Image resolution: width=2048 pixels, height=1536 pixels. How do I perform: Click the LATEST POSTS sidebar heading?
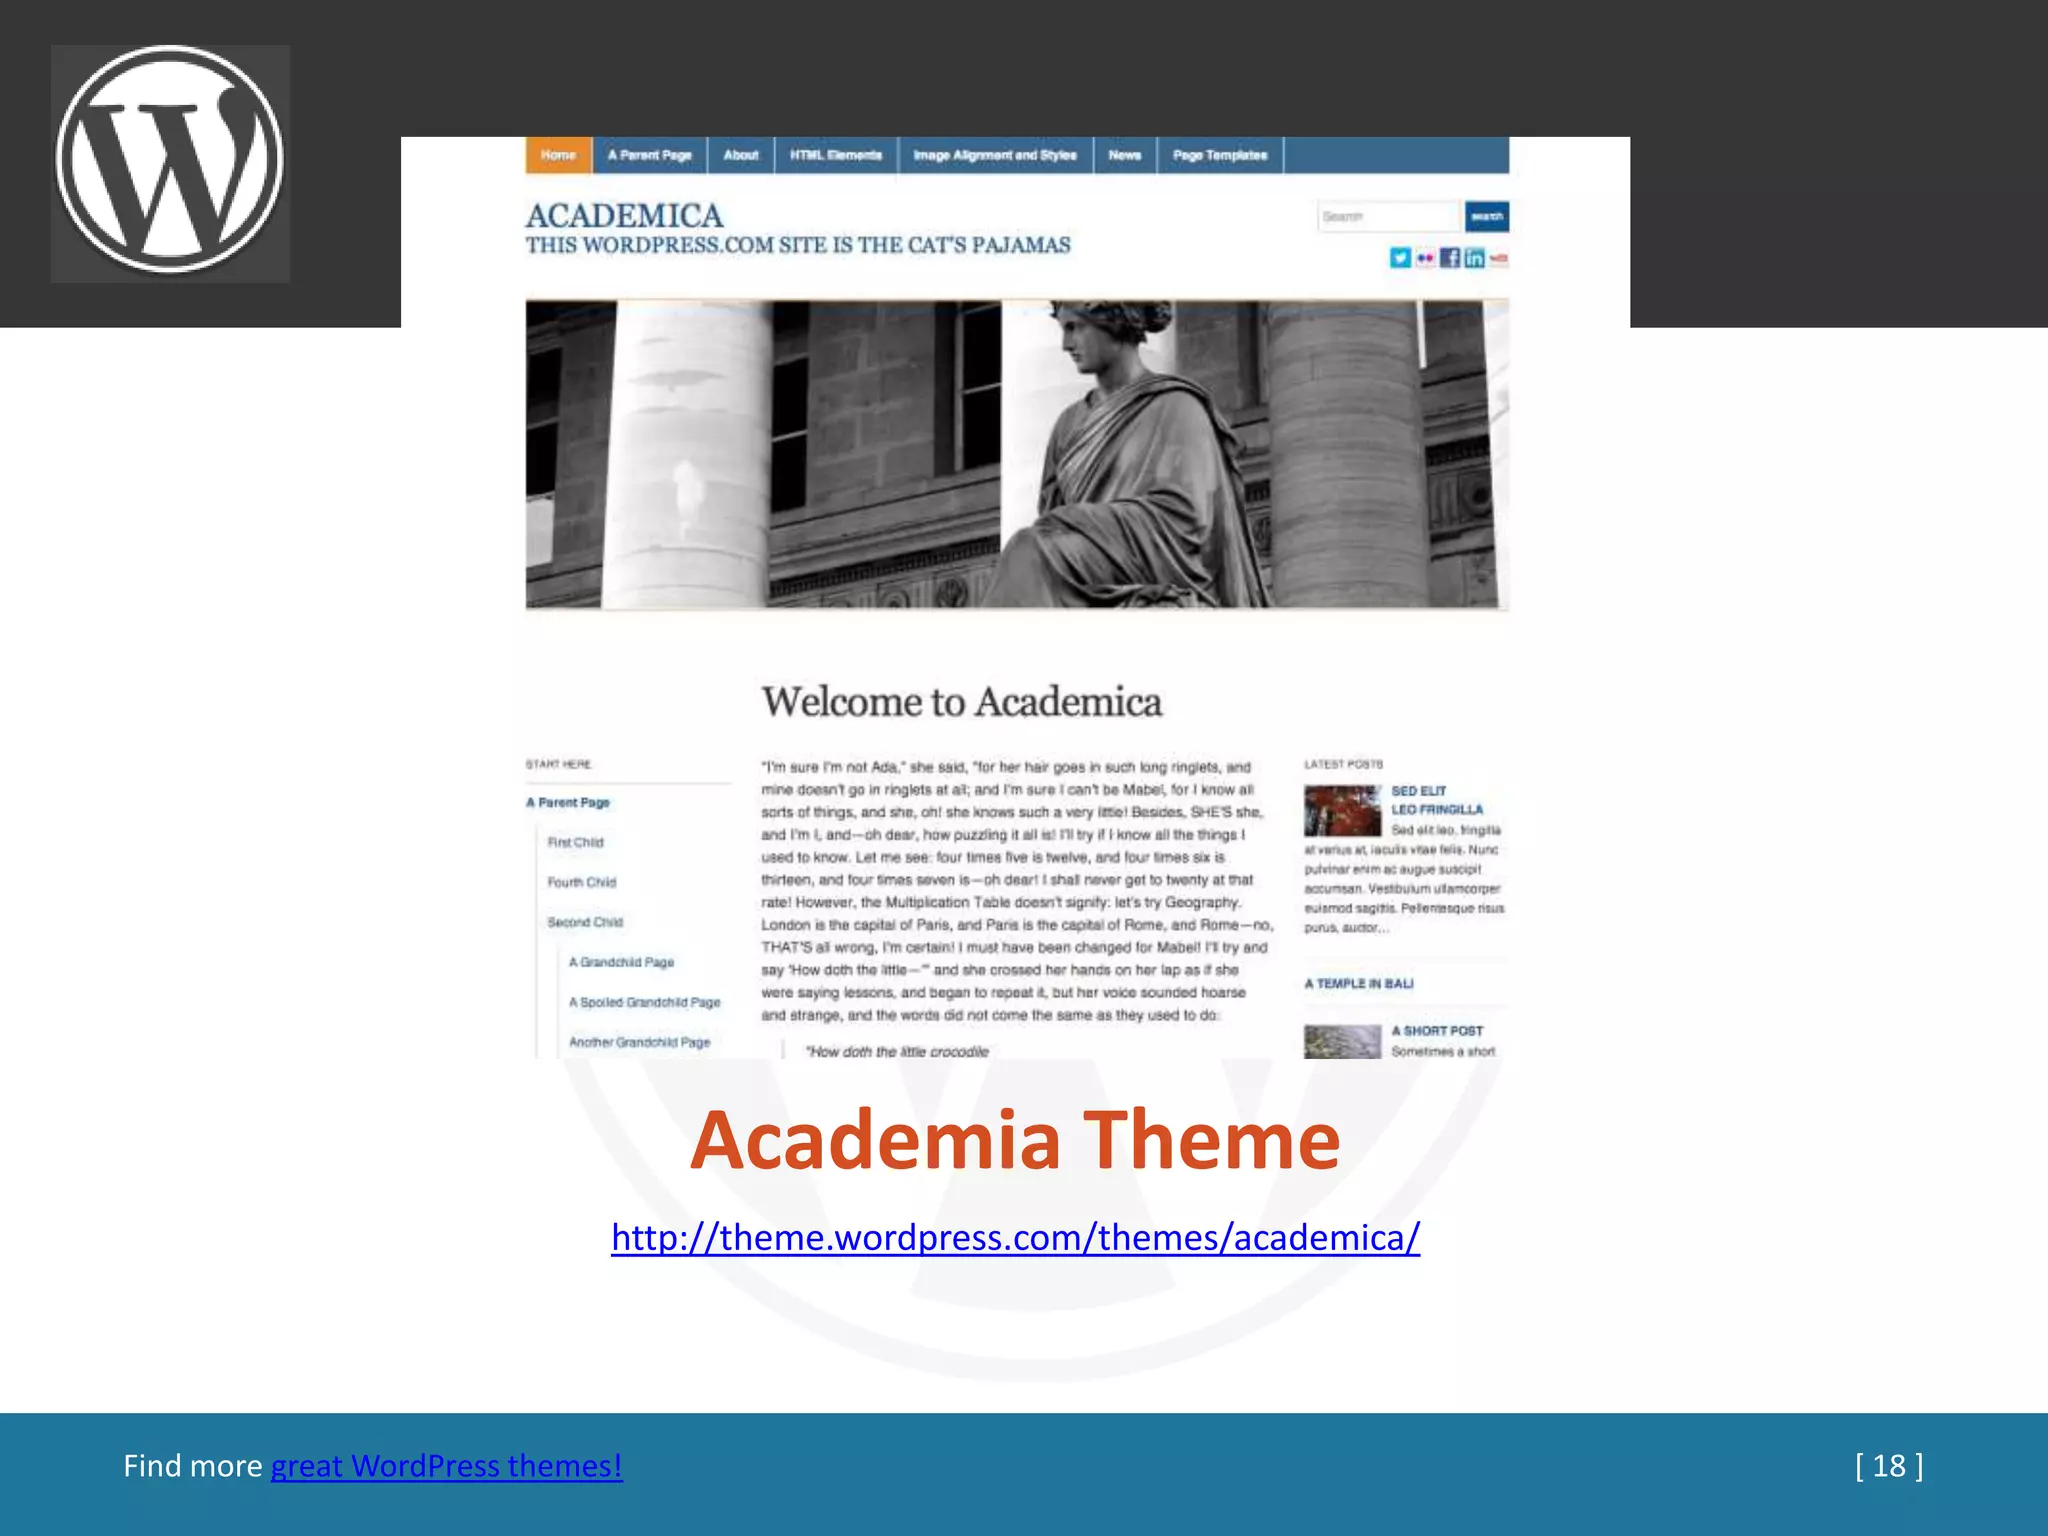pyautogui.click(x=1343, y=764)
